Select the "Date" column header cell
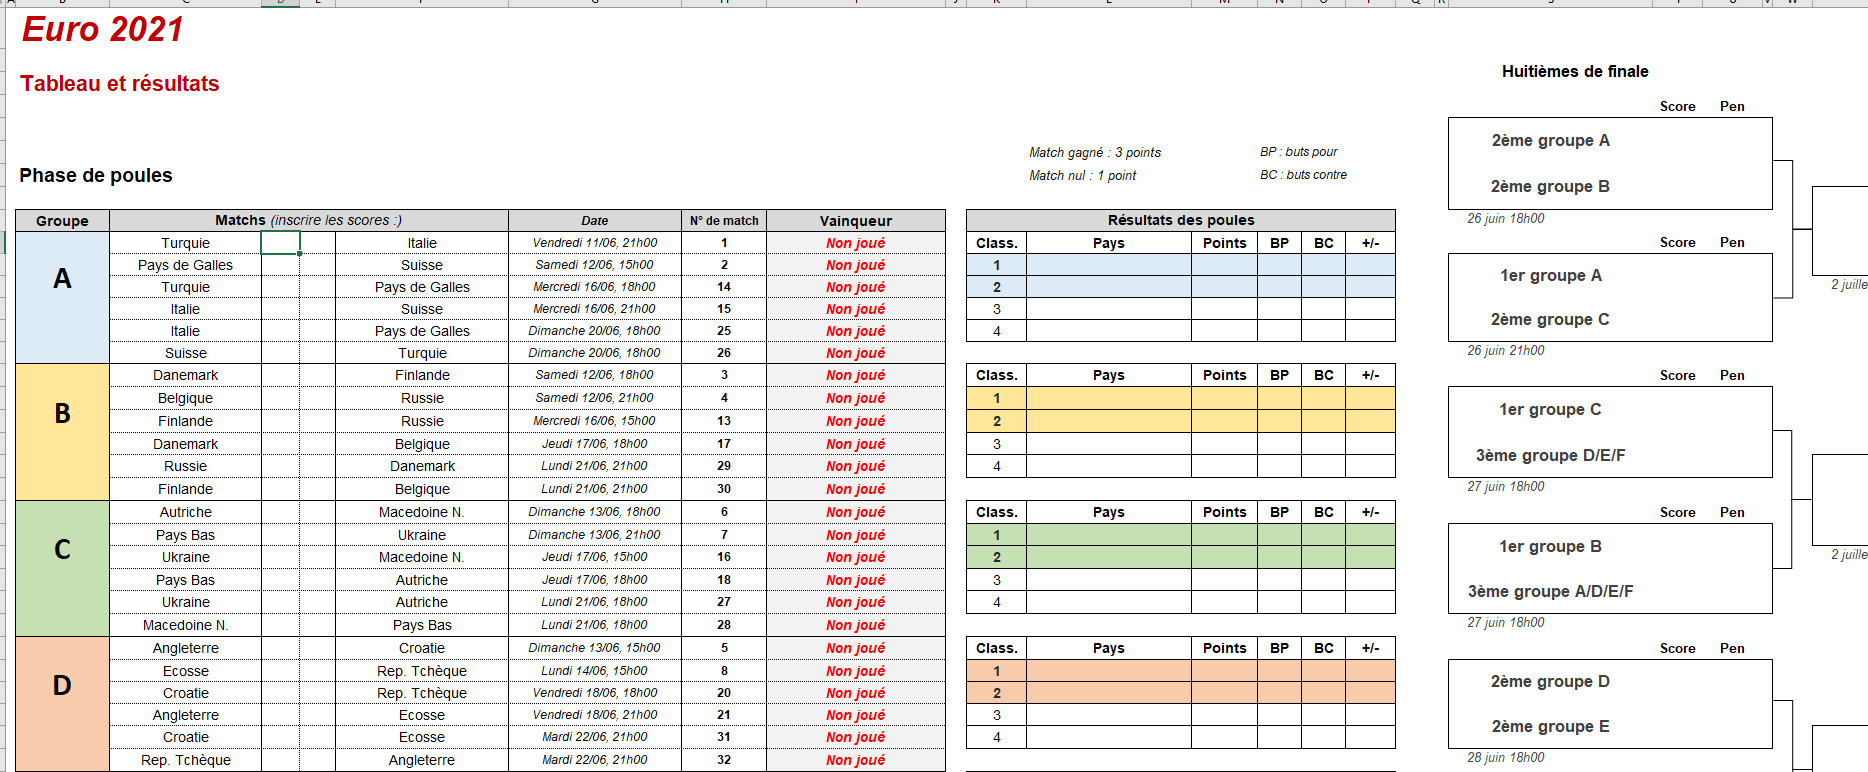Screen dimensions: 1868x772 pyautogui.click(x=595, y=221)
